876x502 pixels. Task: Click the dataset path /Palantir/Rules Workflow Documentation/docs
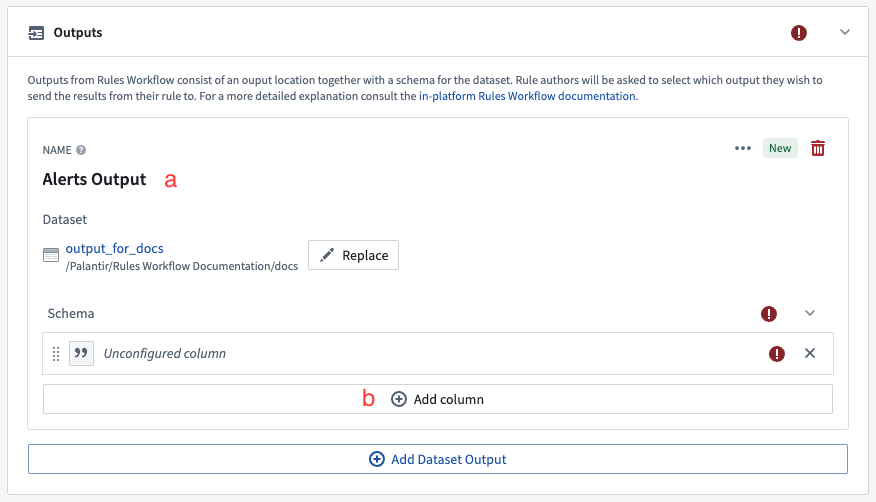[182, 266]
